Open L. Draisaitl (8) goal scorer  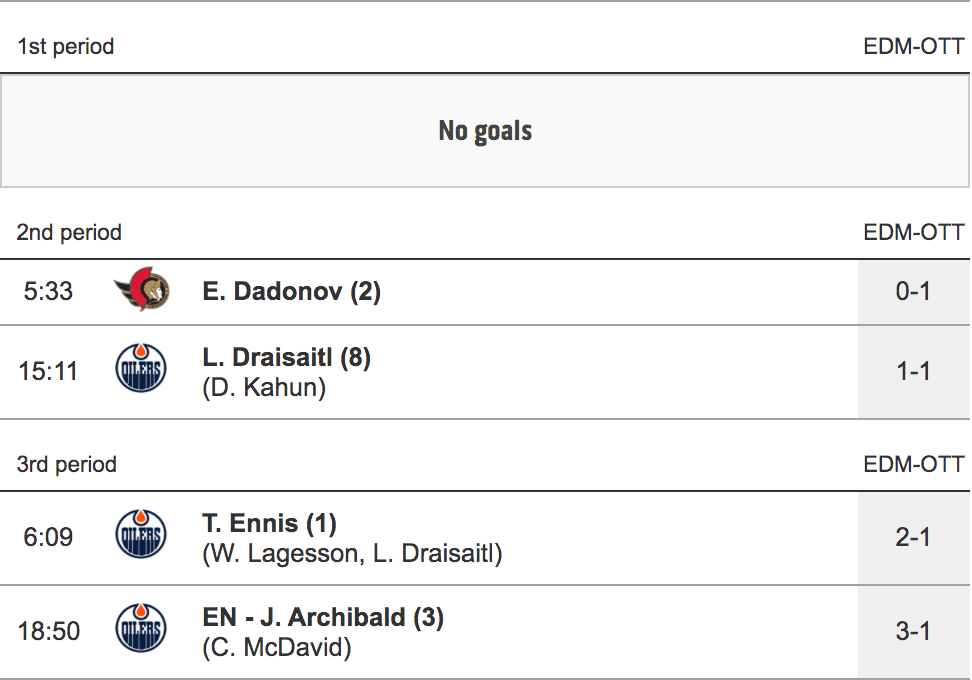pos(286,357)
